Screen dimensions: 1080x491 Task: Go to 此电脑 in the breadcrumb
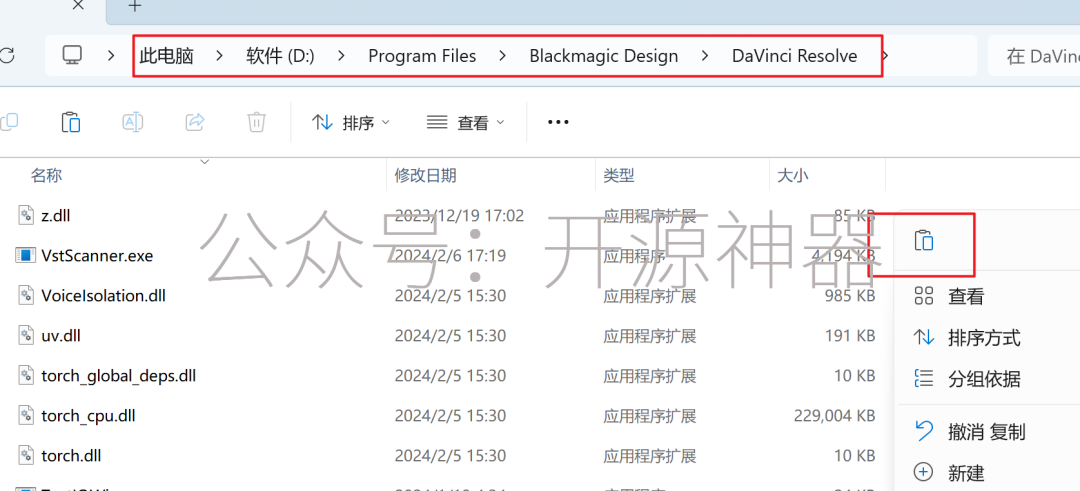pos(166,56)
